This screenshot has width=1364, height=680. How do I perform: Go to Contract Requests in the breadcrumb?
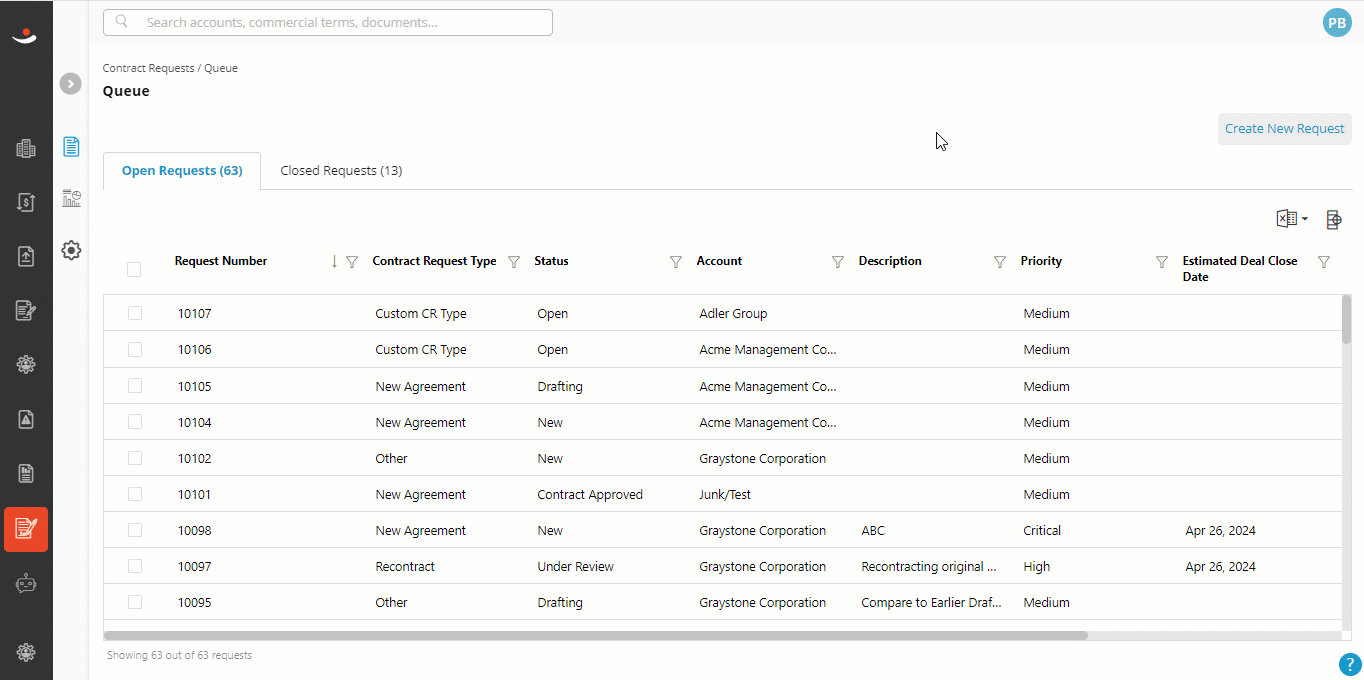click(148, 68)
